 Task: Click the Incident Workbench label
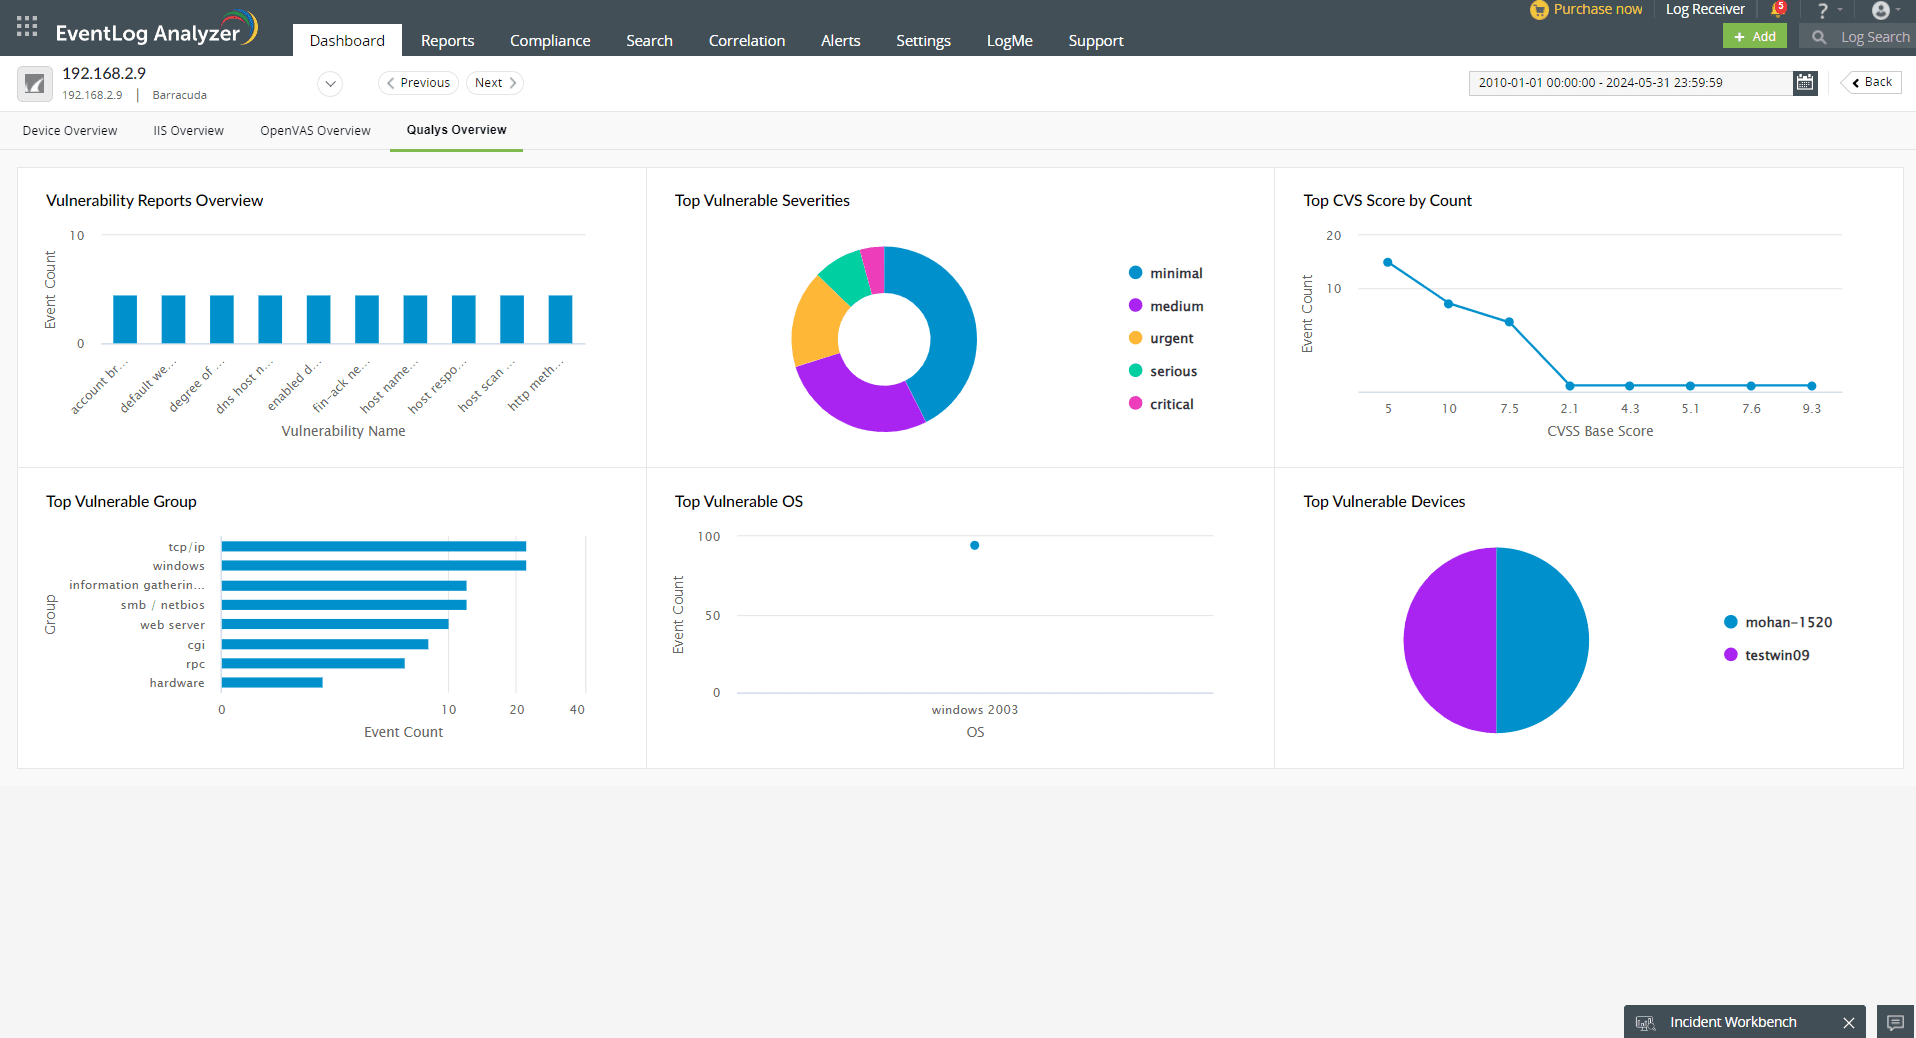tap(1733, 1022)
